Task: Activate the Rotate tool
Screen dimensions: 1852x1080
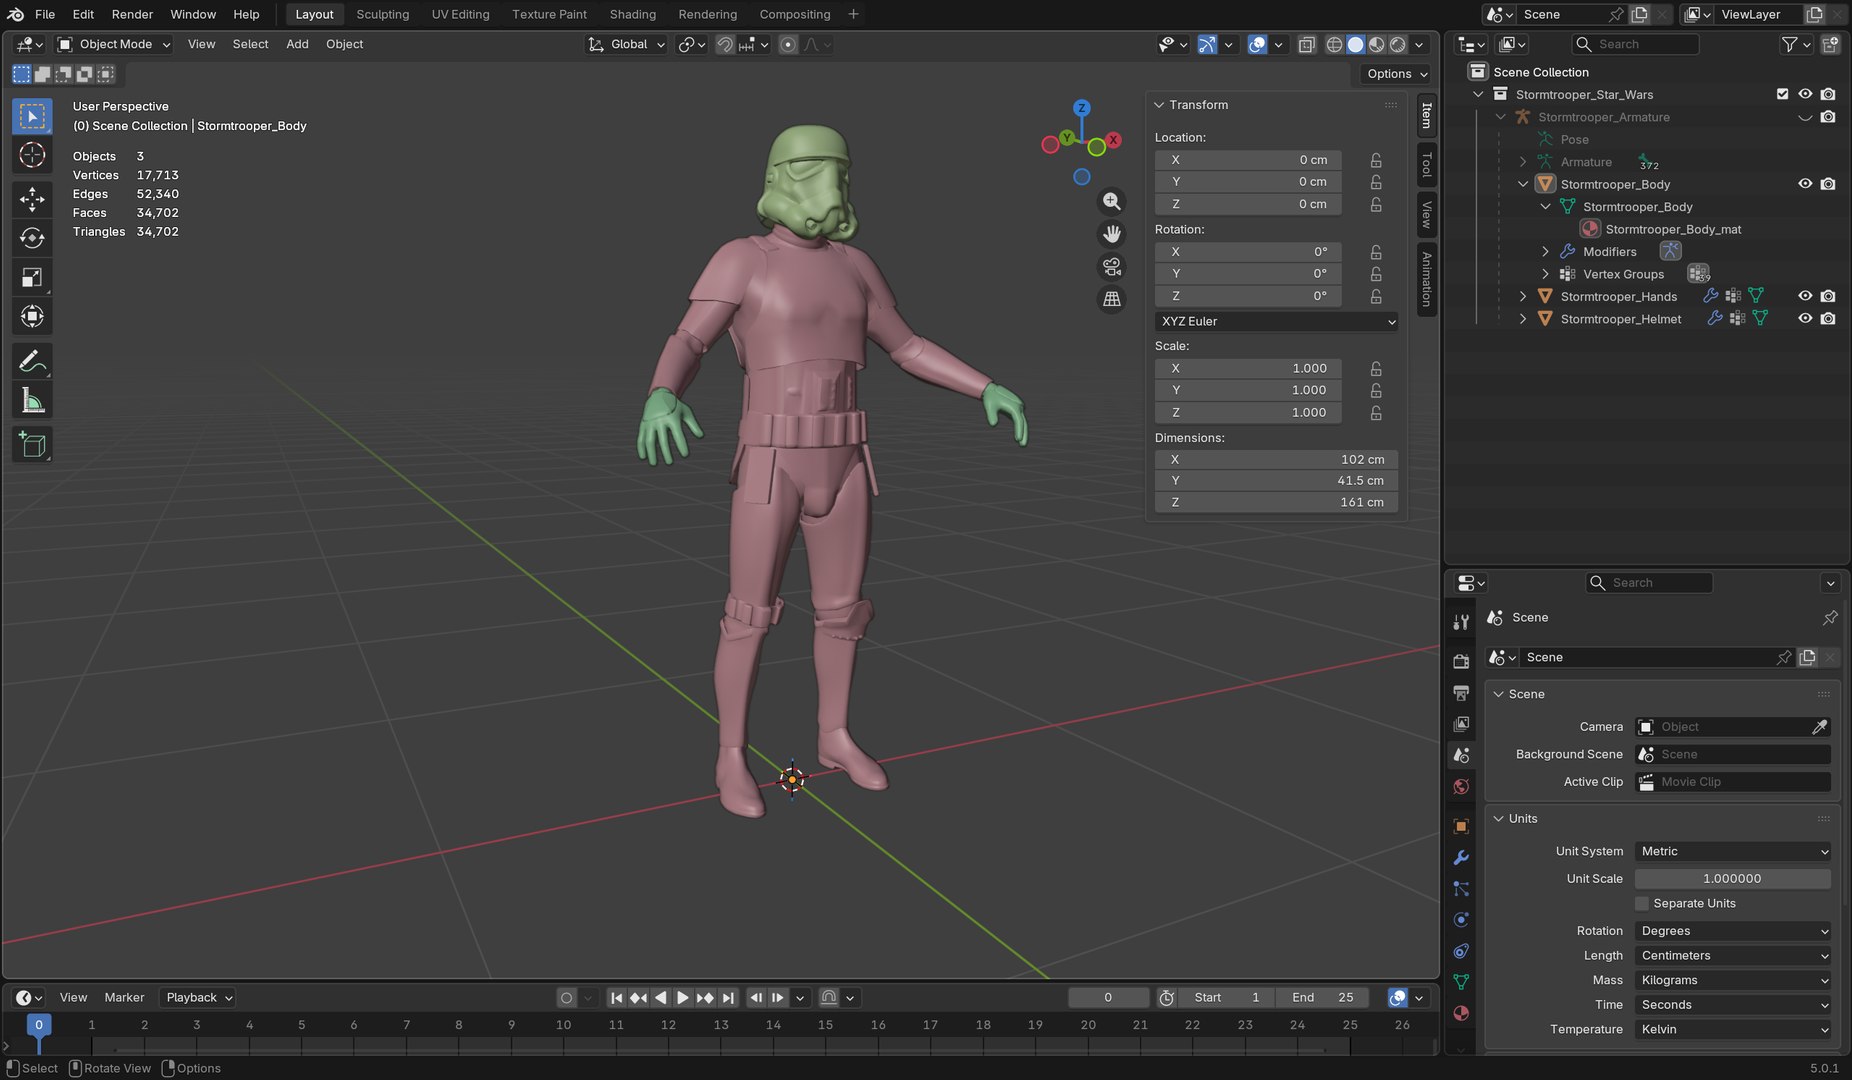Action: [32, 238]
